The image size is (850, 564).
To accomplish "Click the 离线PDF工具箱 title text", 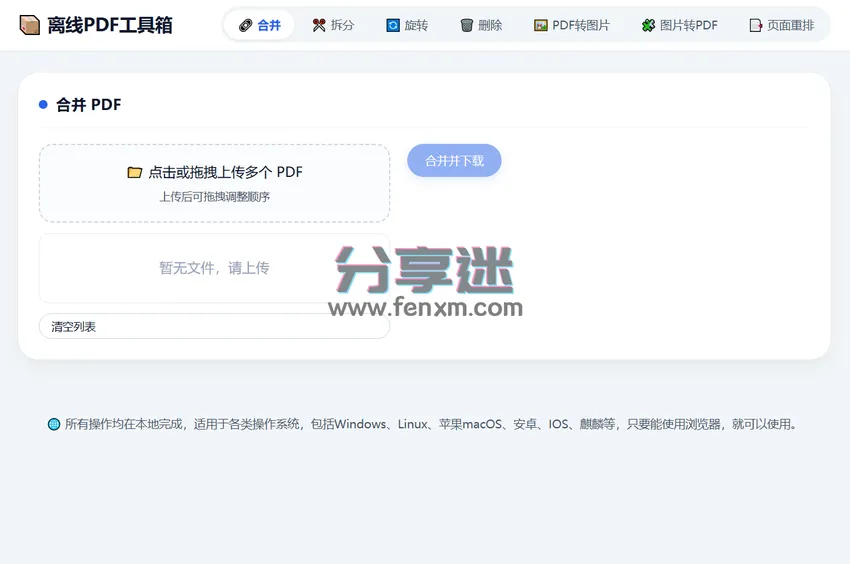I will coord(110,25).
